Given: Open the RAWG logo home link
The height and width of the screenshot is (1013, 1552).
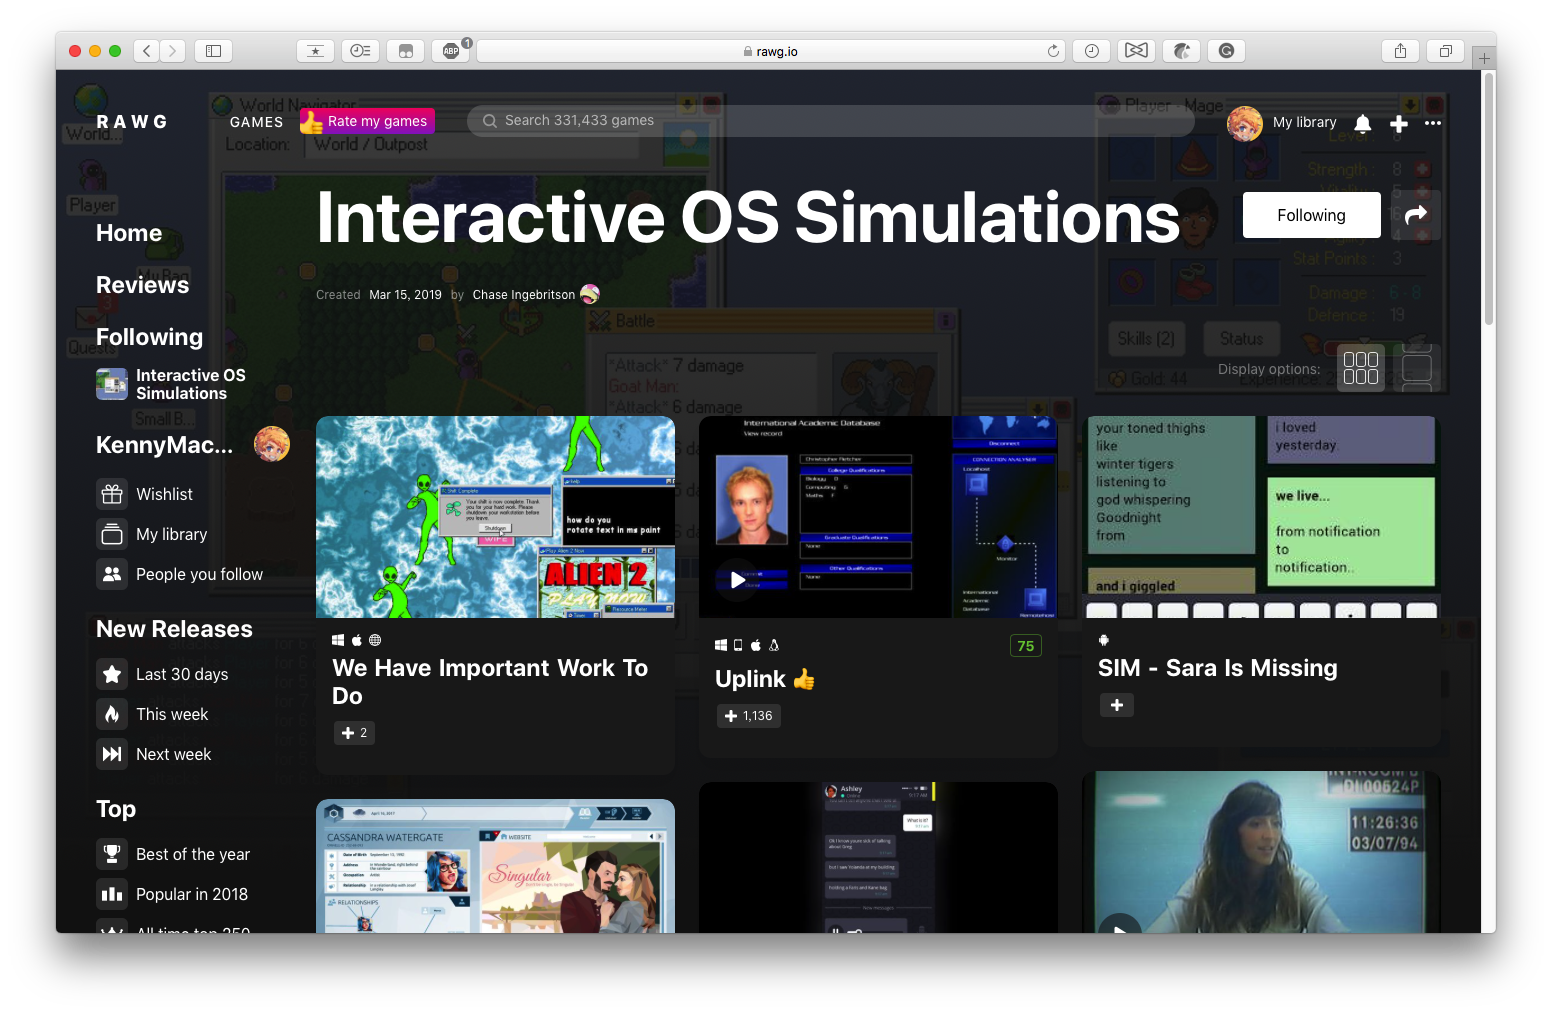Looking at the screenshot, I should click(x=132, y=122).
